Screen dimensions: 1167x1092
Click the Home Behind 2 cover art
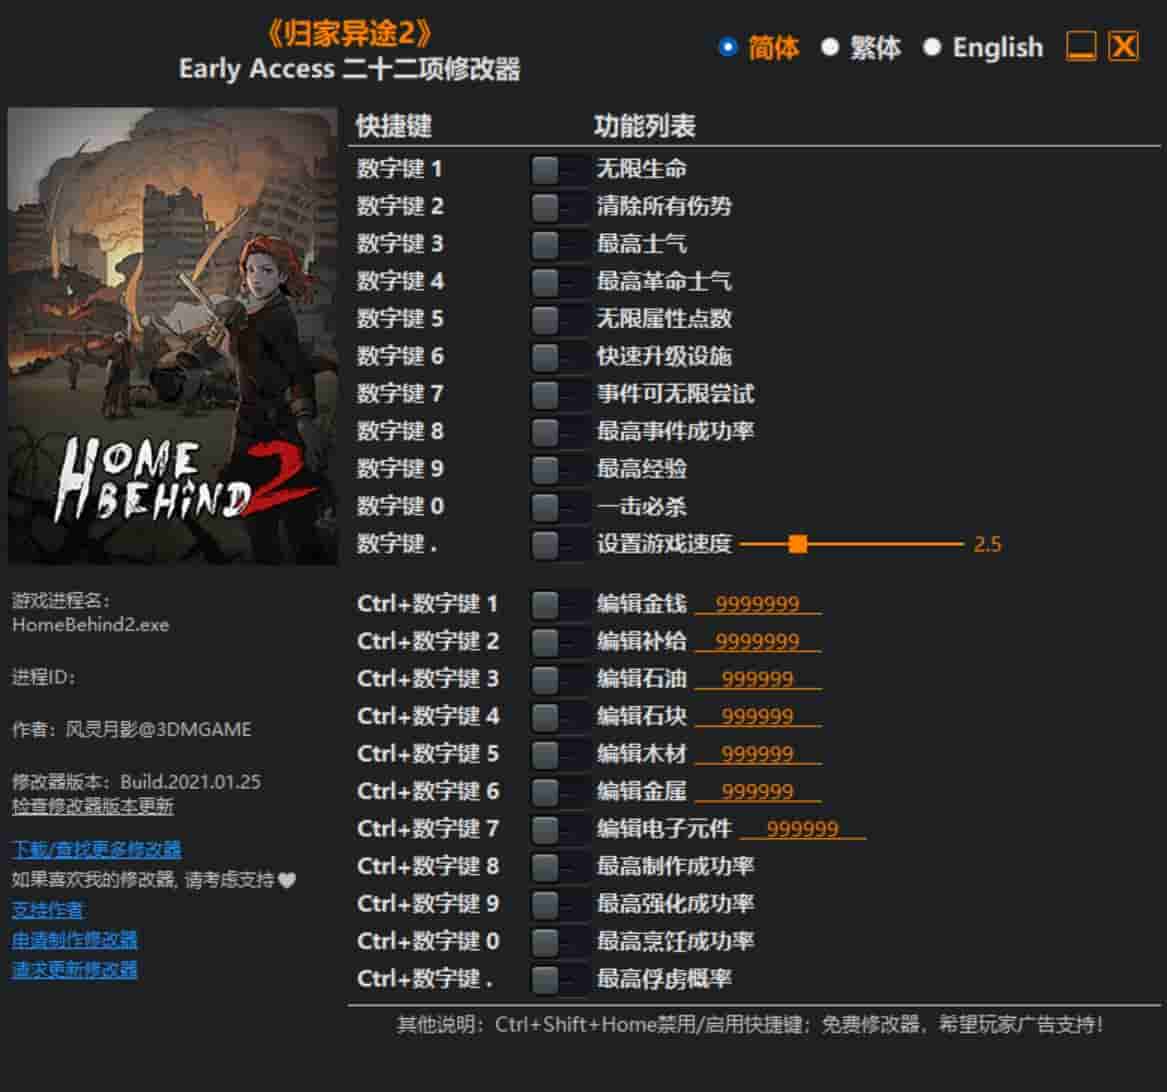pyautogui.click(x=175, y=335)
